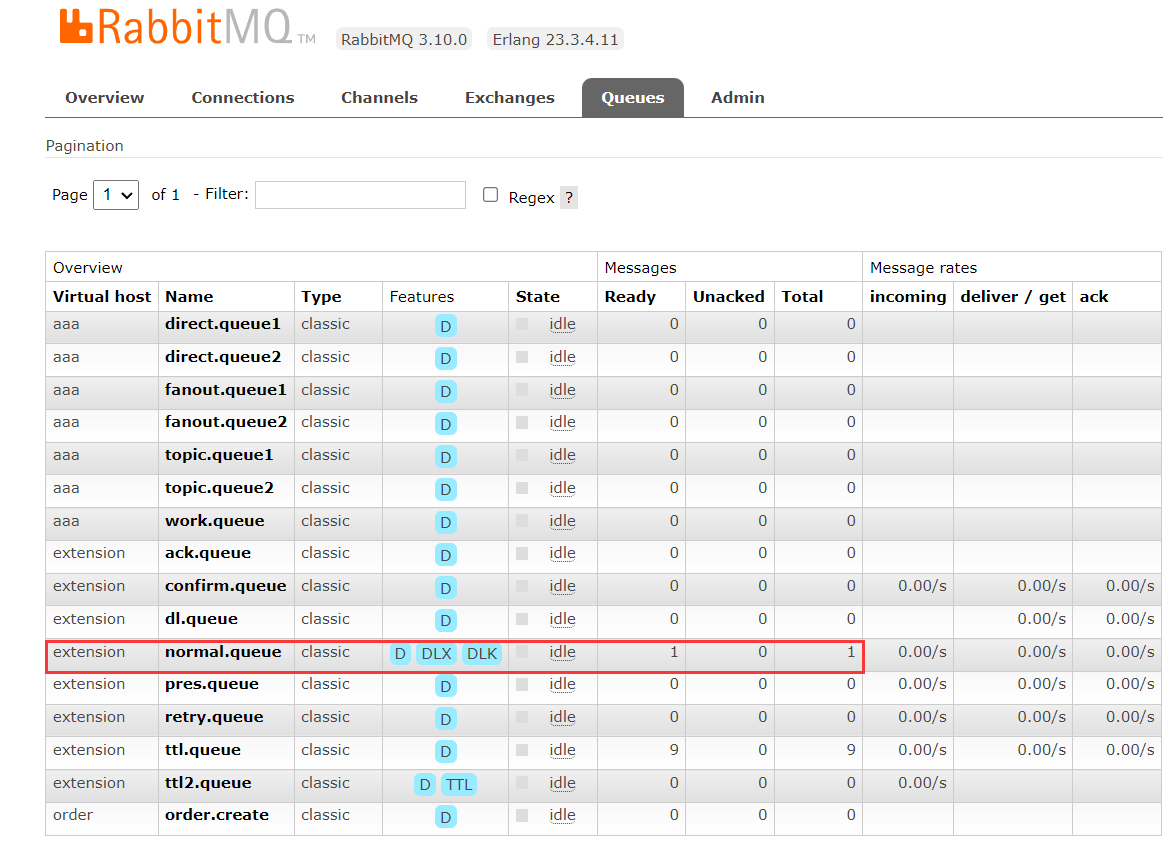Click the DLK feature badge on normal.queue
This screenshot has width=1163, height=845.
point(482,654)
